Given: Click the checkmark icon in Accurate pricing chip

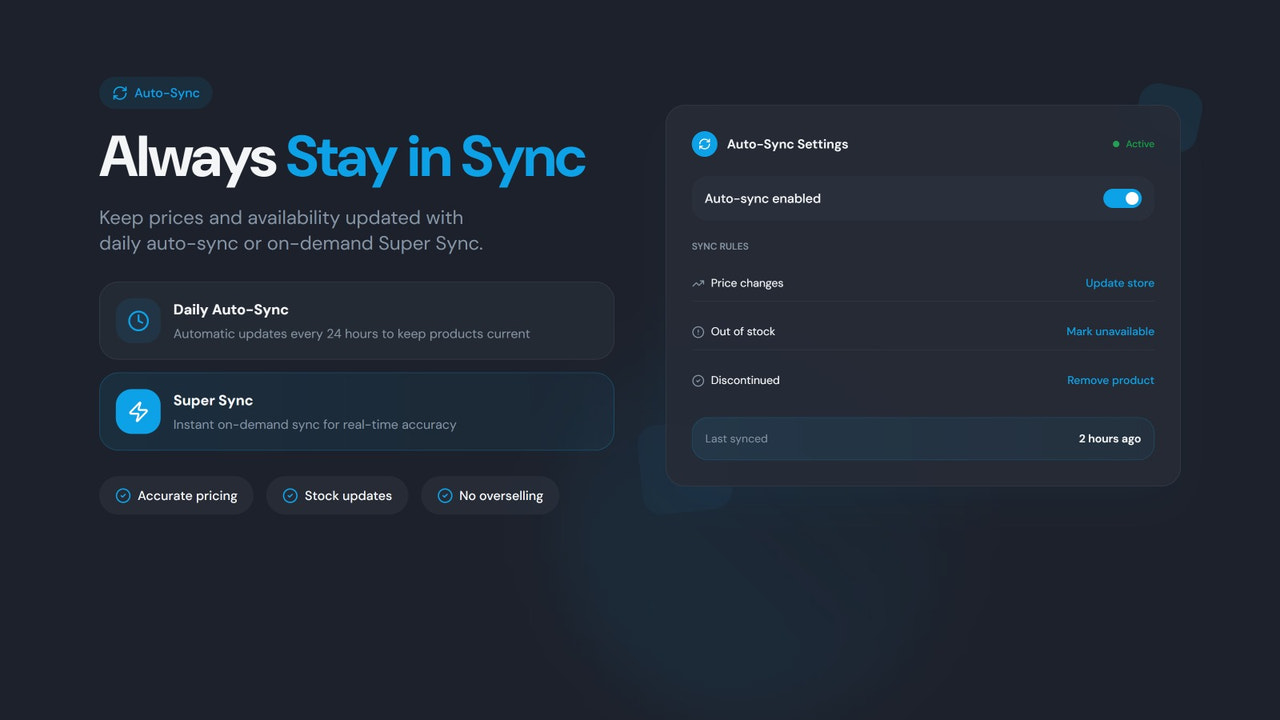Looking at the screenshot, I should (x=123, y=496).
